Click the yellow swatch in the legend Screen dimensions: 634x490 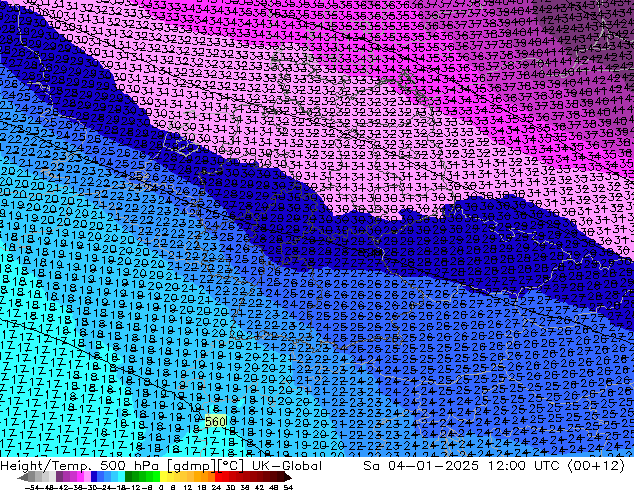[x=163, y=477]
